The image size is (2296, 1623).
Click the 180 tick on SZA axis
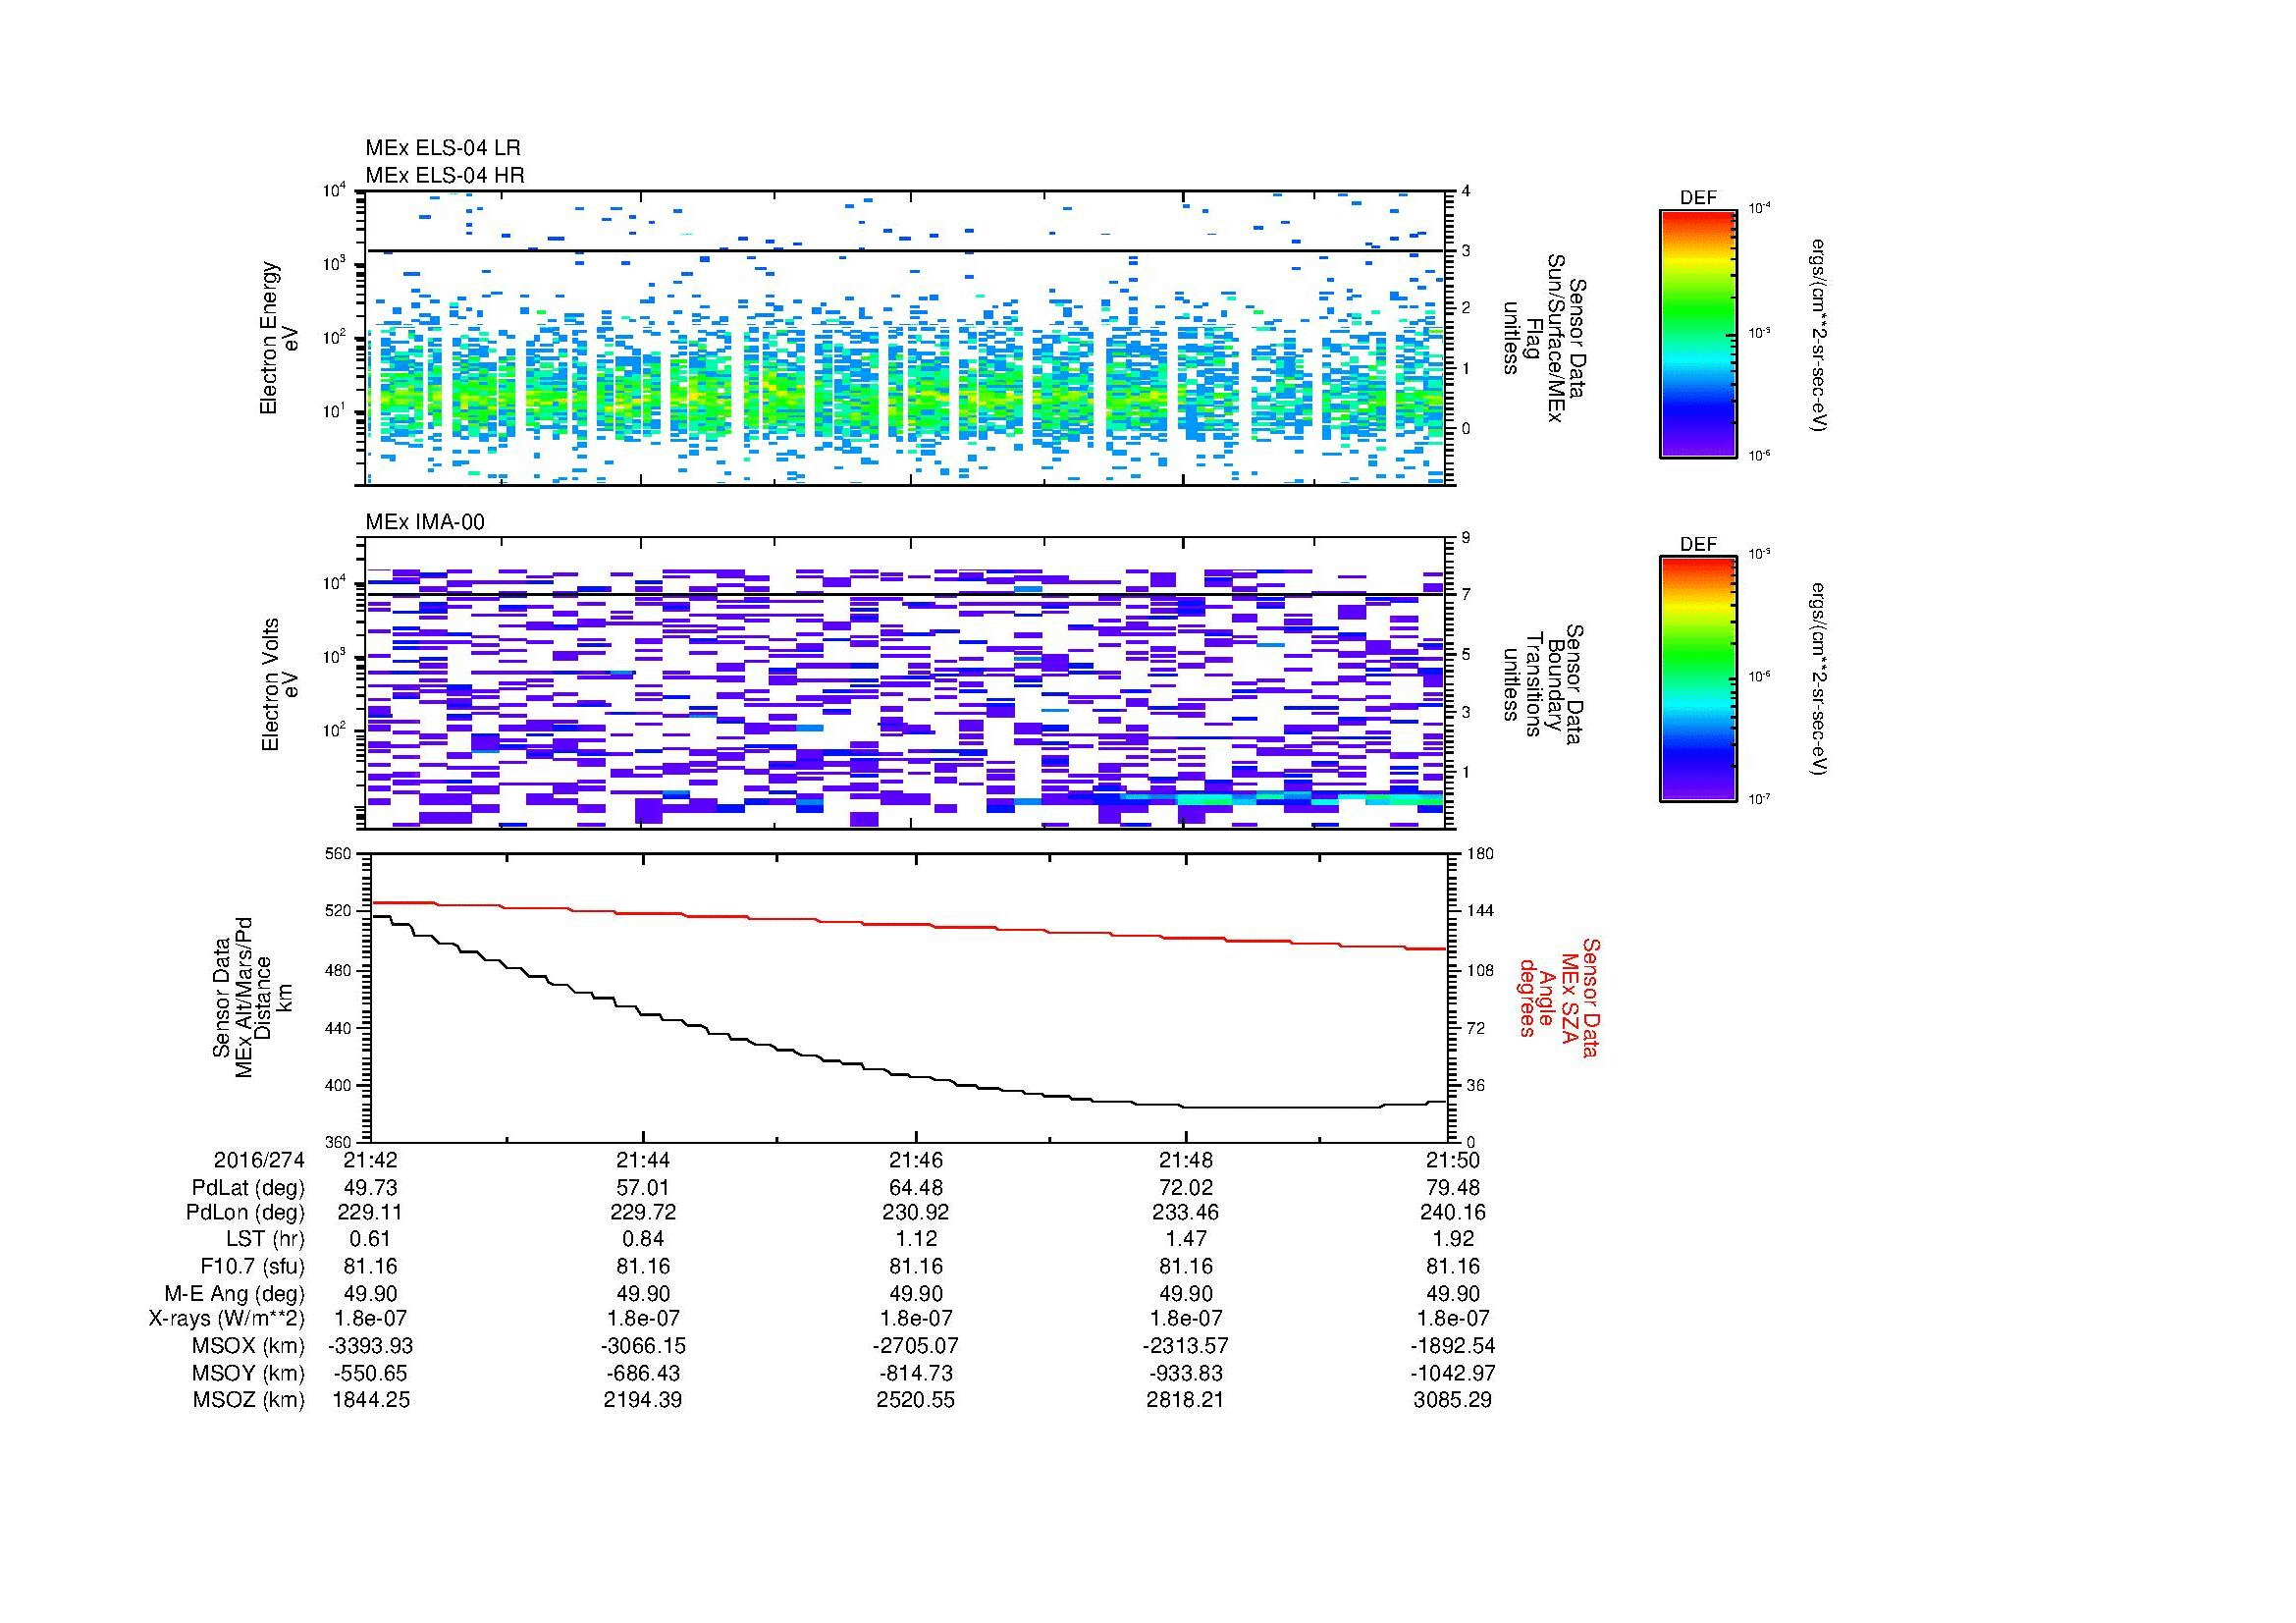(x=1478, y=854)
